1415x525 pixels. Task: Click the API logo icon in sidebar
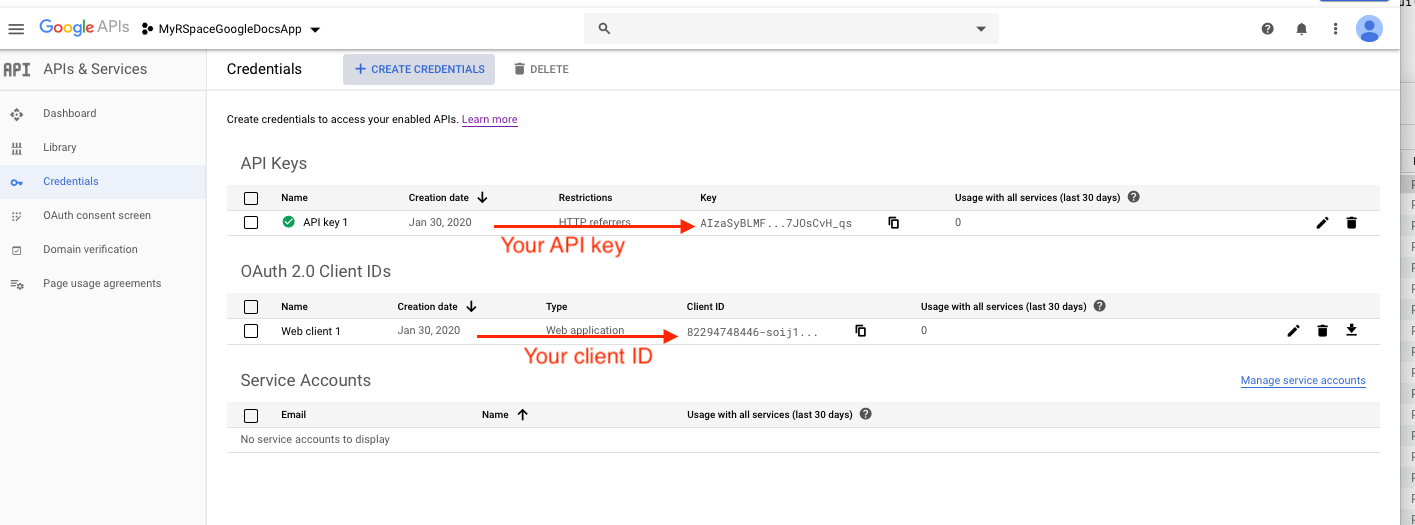[x=17, y=69]
